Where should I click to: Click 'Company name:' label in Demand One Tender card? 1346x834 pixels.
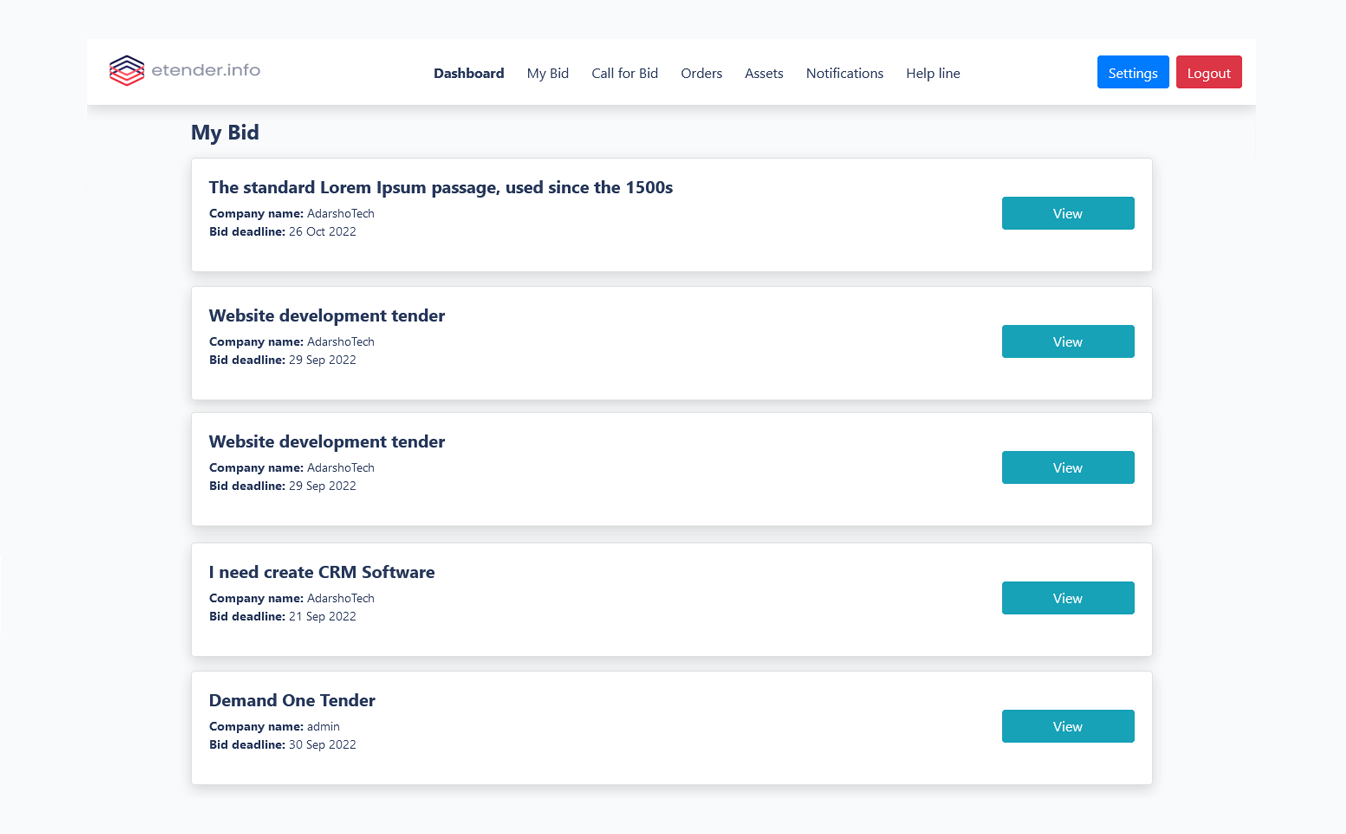[256, 726]
